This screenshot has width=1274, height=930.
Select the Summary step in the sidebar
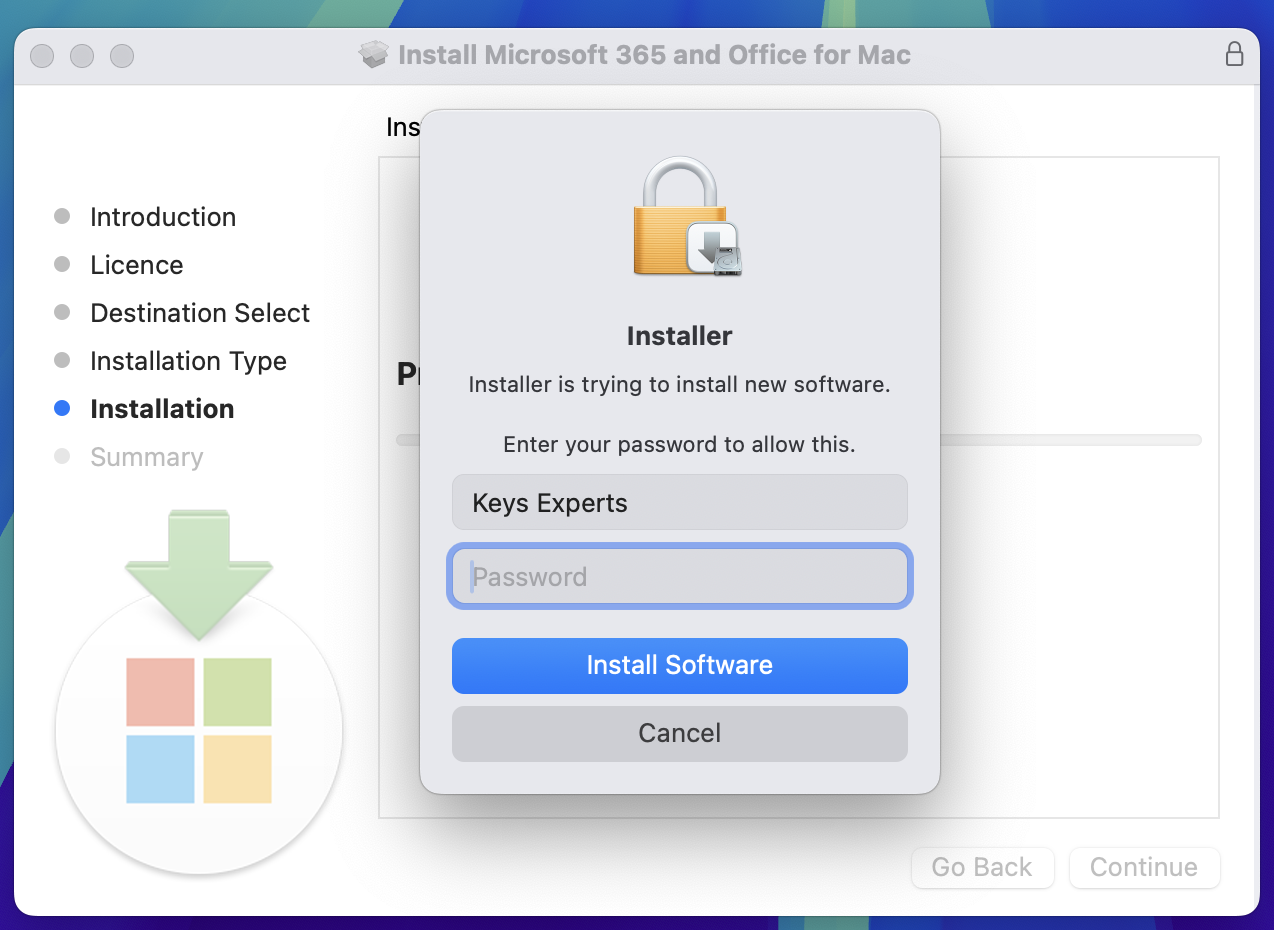tap(146, 457)
